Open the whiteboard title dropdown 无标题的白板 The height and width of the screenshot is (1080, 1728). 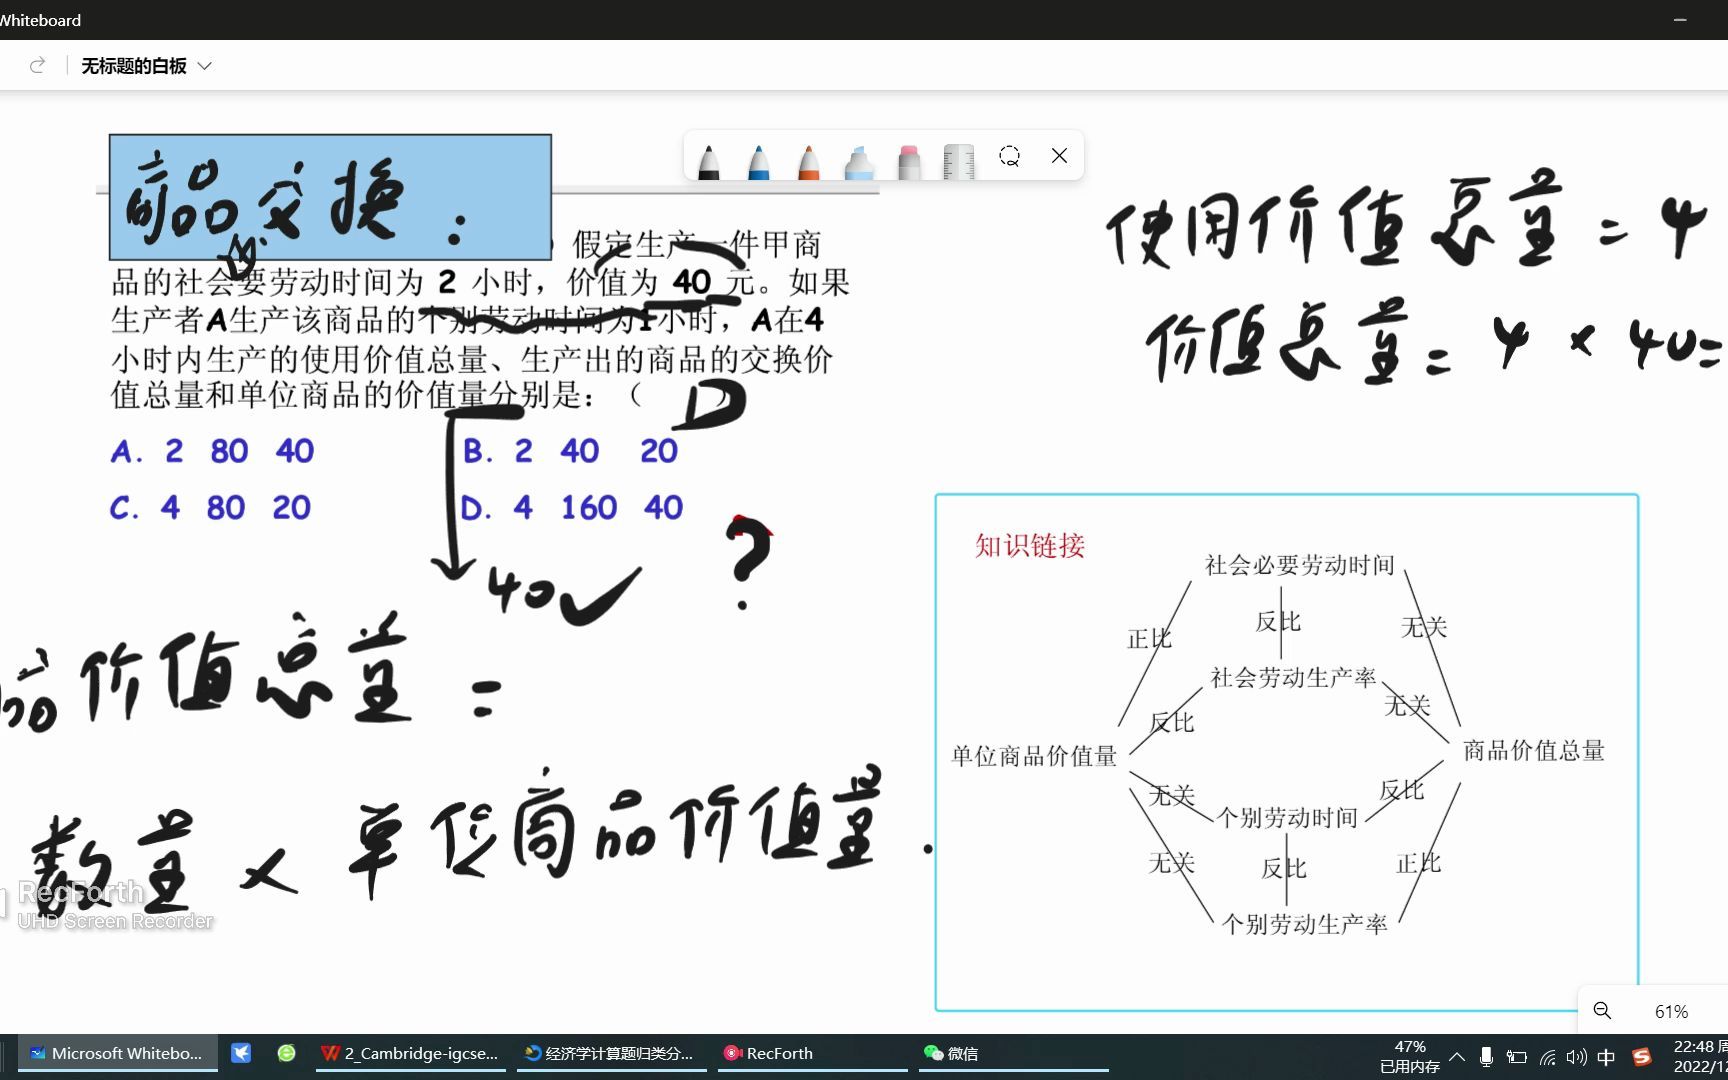click(x=205, y=65)
